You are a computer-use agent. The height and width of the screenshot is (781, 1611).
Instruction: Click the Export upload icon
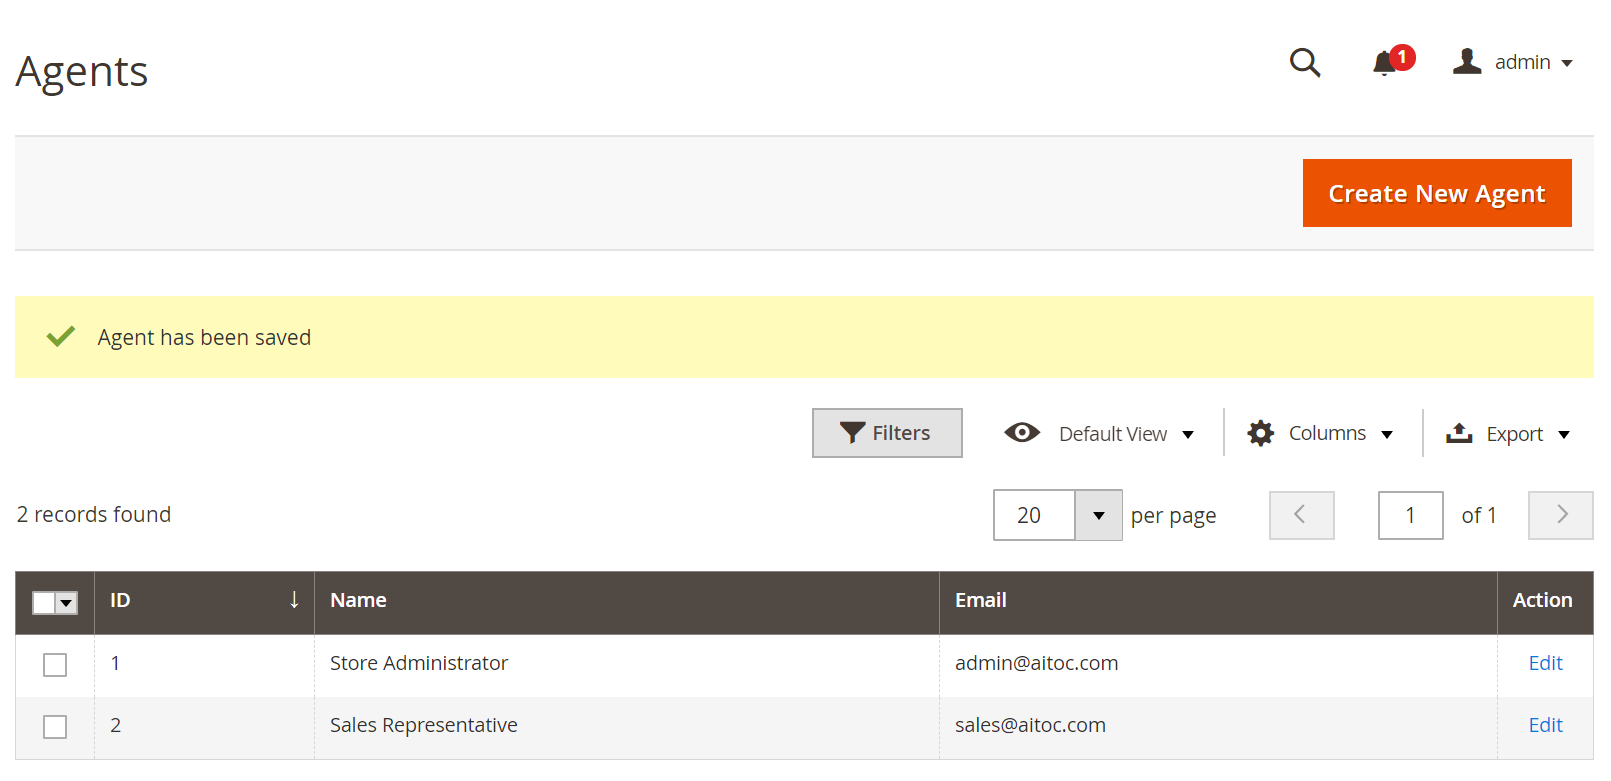[1459, 433]
